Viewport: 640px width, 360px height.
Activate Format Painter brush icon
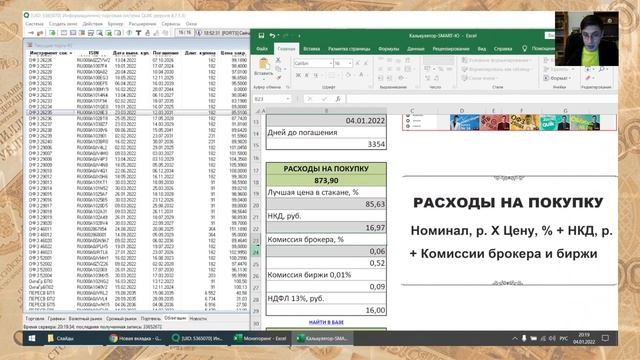tap(278, 78)
